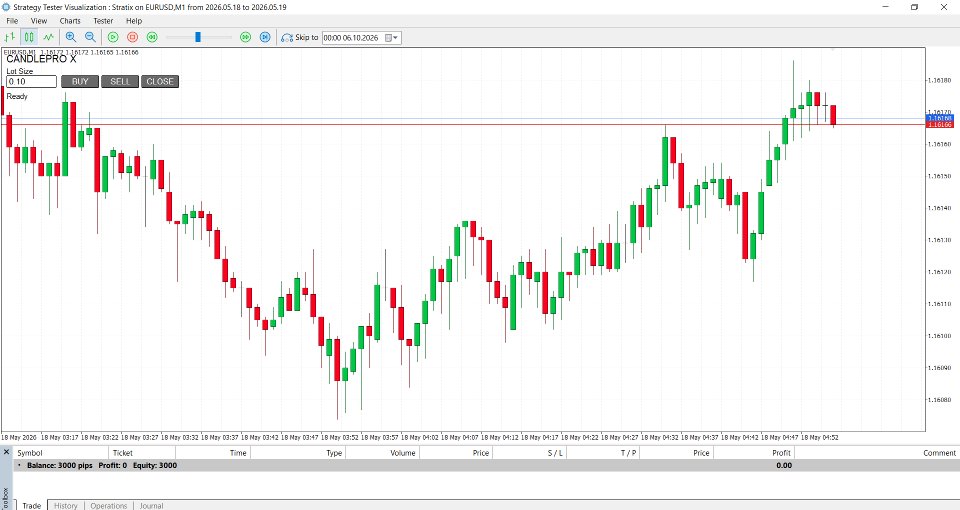Click the blue 1.16168 price label

(940, 118)
